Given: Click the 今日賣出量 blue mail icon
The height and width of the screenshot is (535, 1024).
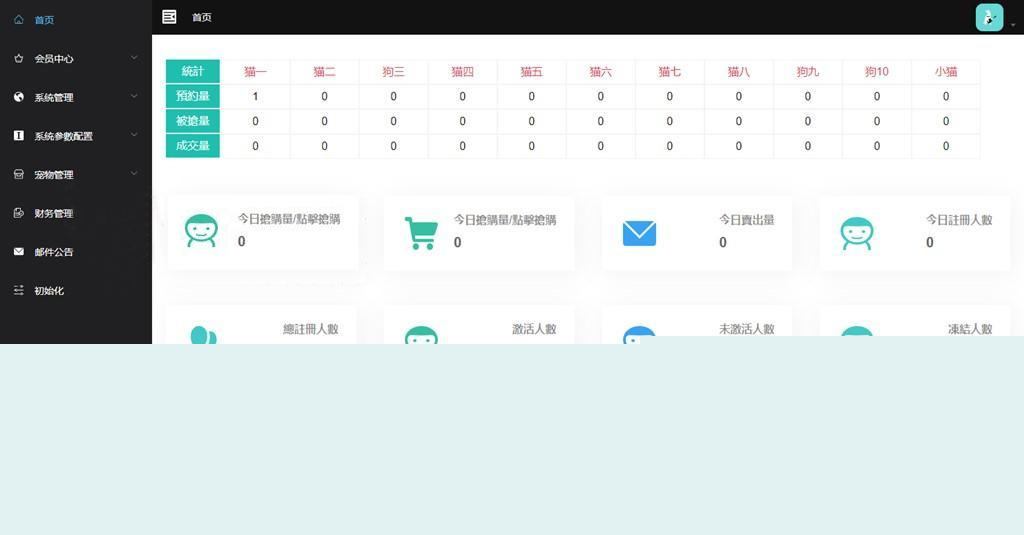Looking at the screenshot, I should (639, 233).
